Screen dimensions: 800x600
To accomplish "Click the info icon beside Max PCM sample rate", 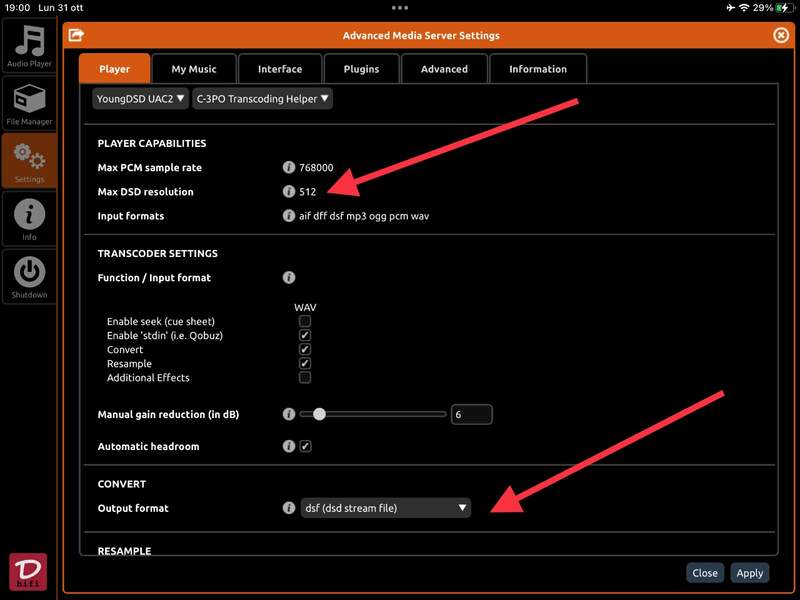I will pyautogui.click(x=289, y=168).
